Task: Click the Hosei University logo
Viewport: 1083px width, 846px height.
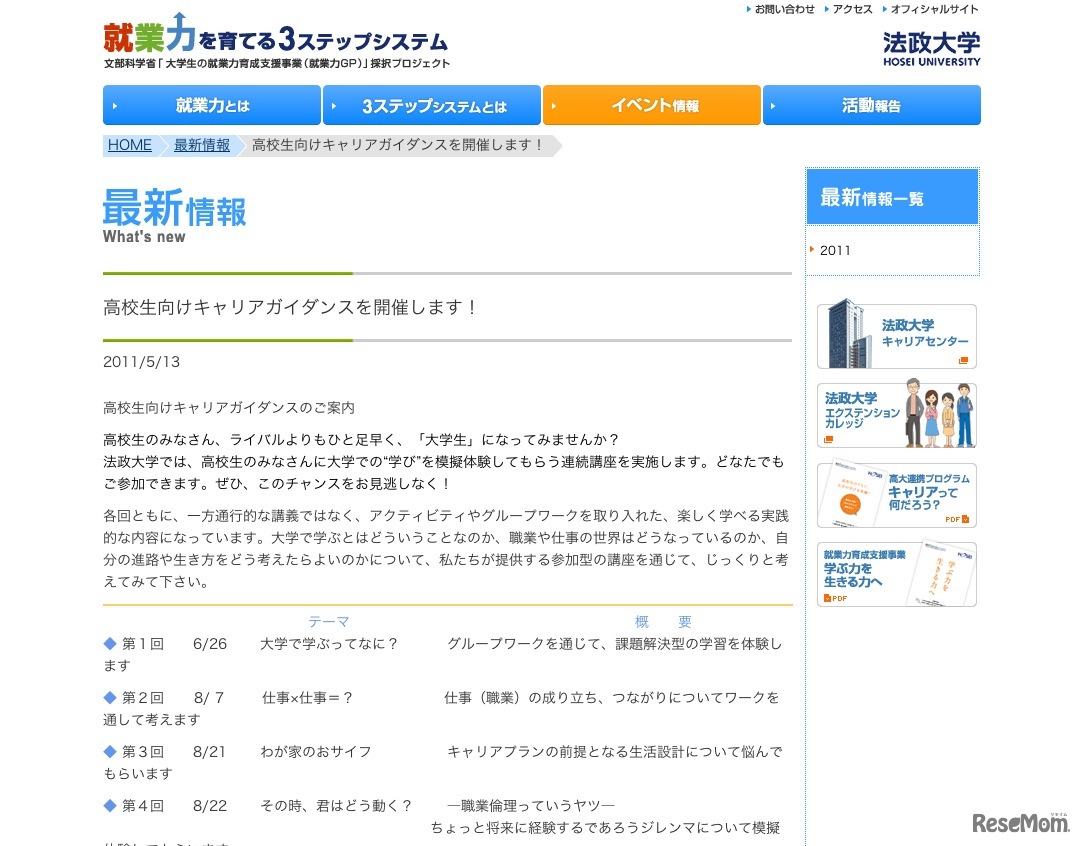Action: (930, 48)
